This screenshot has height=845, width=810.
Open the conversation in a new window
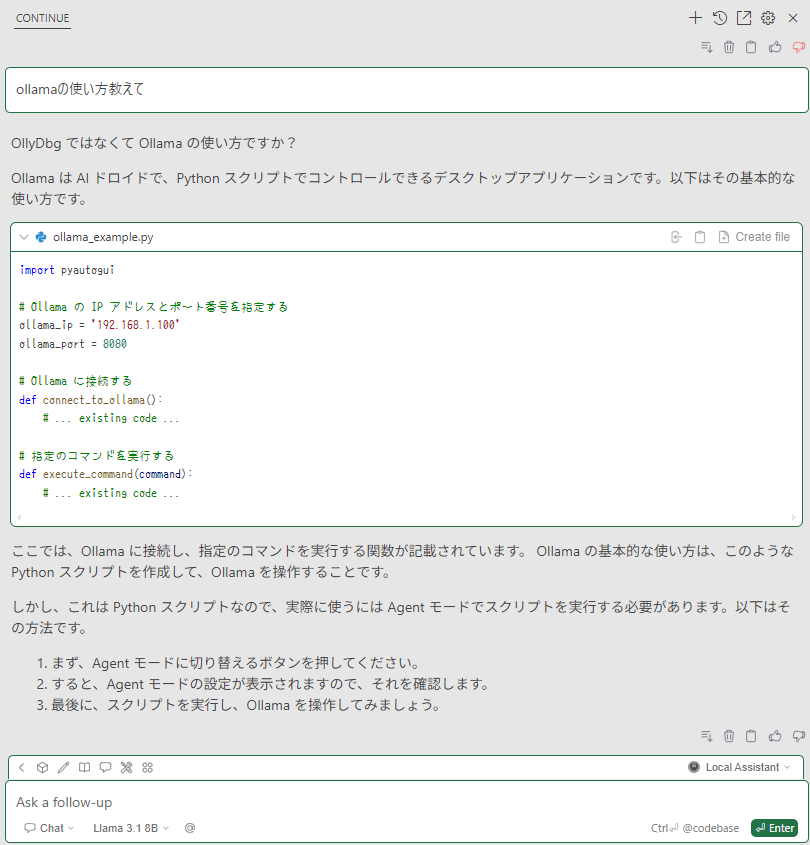743,17
